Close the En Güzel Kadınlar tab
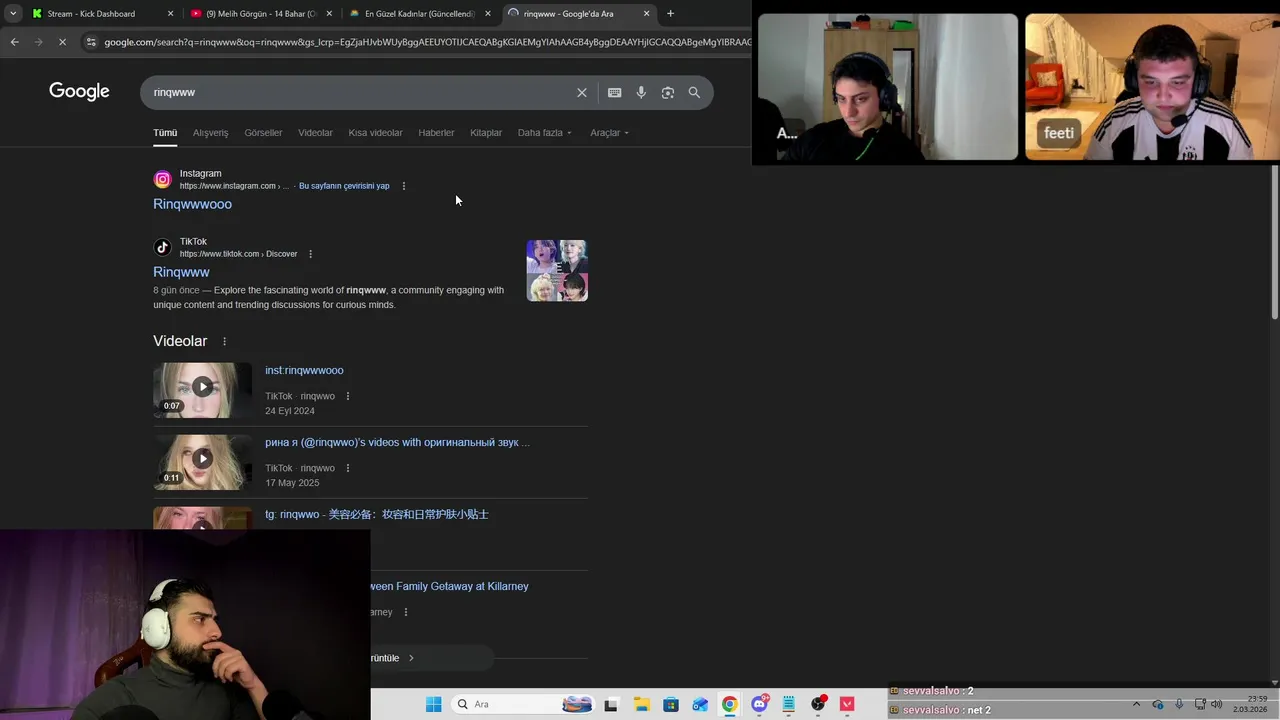 coord(488,14)
